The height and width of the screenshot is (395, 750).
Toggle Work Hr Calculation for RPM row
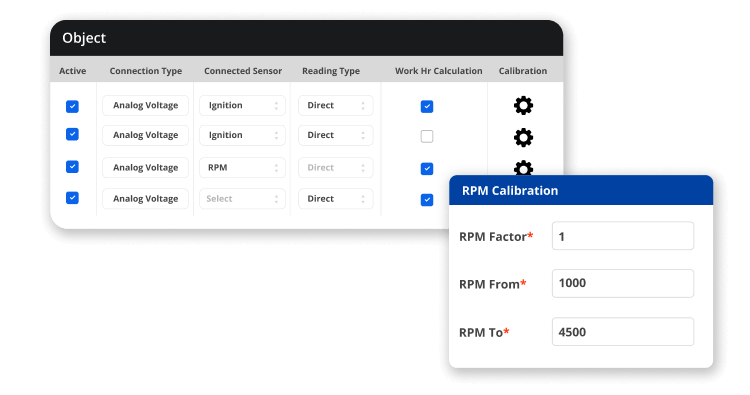(427, 169)
